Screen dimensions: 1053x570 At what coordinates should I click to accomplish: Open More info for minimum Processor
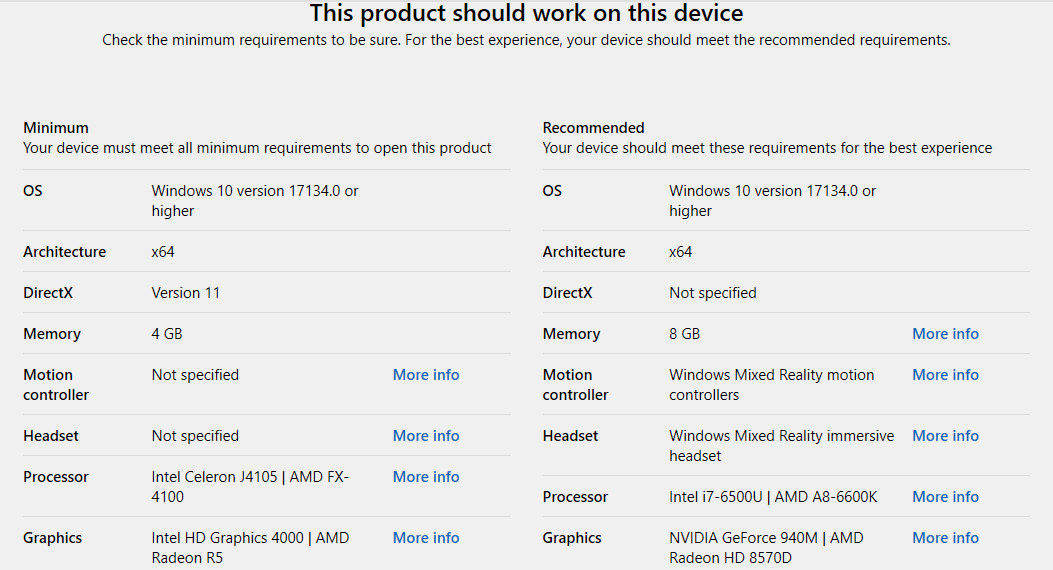tap(426, 477)
